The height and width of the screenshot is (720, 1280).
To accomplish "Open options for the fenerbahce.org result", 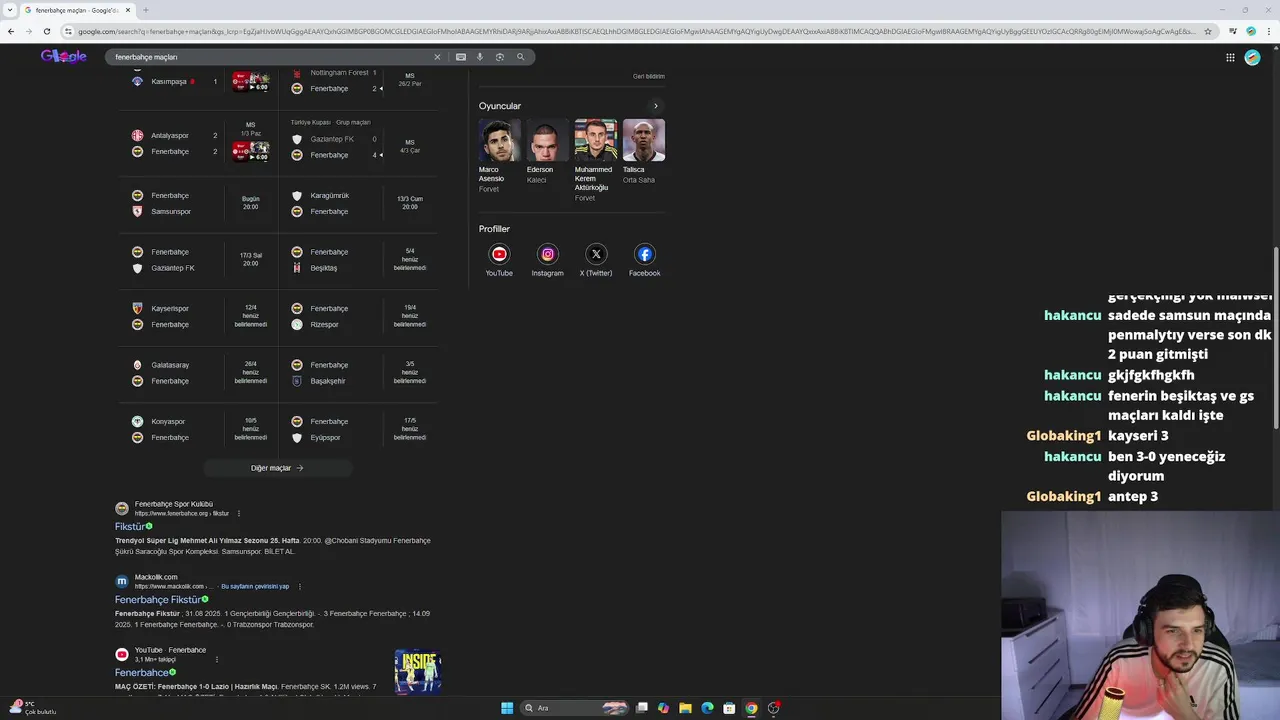I will pyautogui.click(x=238, y=514).
